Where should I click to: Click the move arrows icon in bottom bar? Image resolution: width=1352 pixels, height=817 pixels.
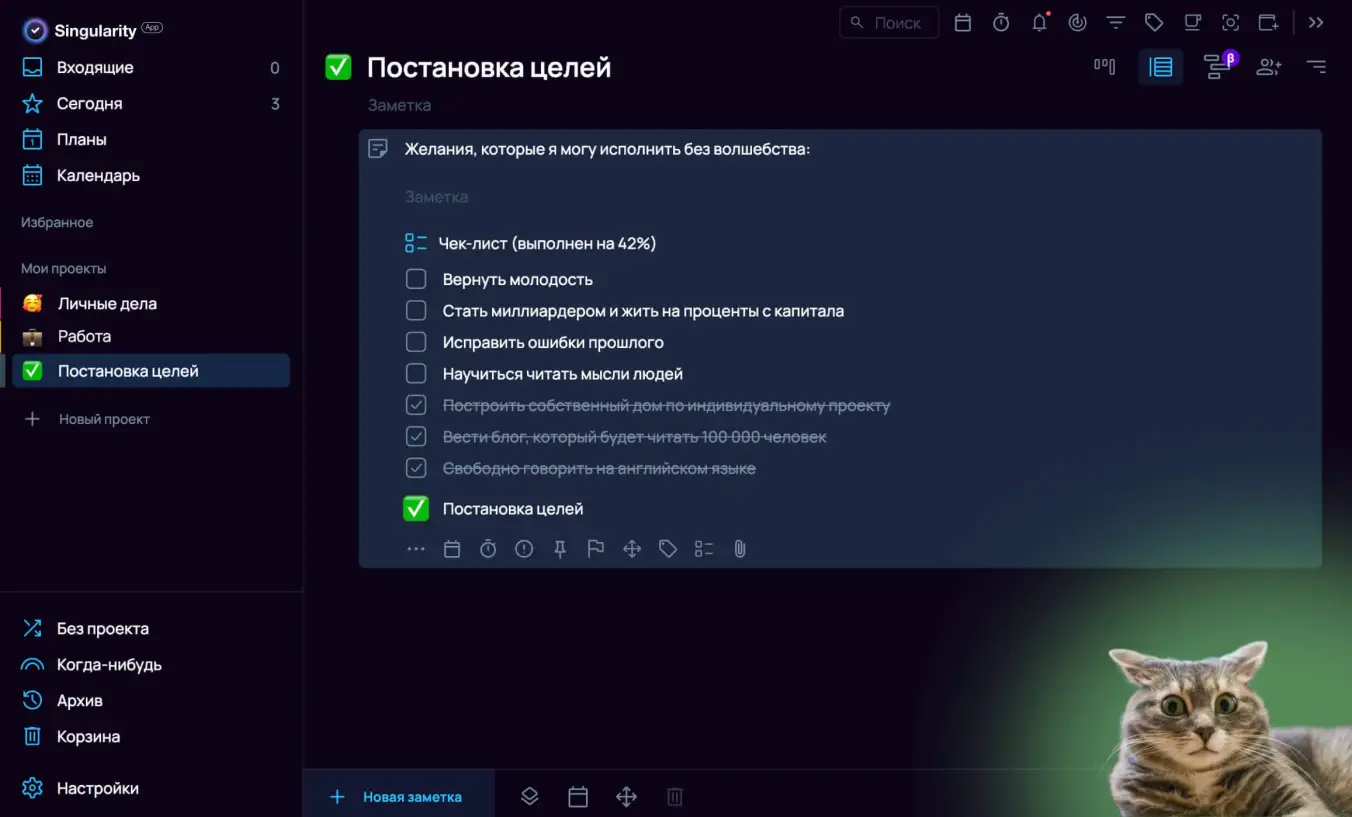[x=626, y=796]
